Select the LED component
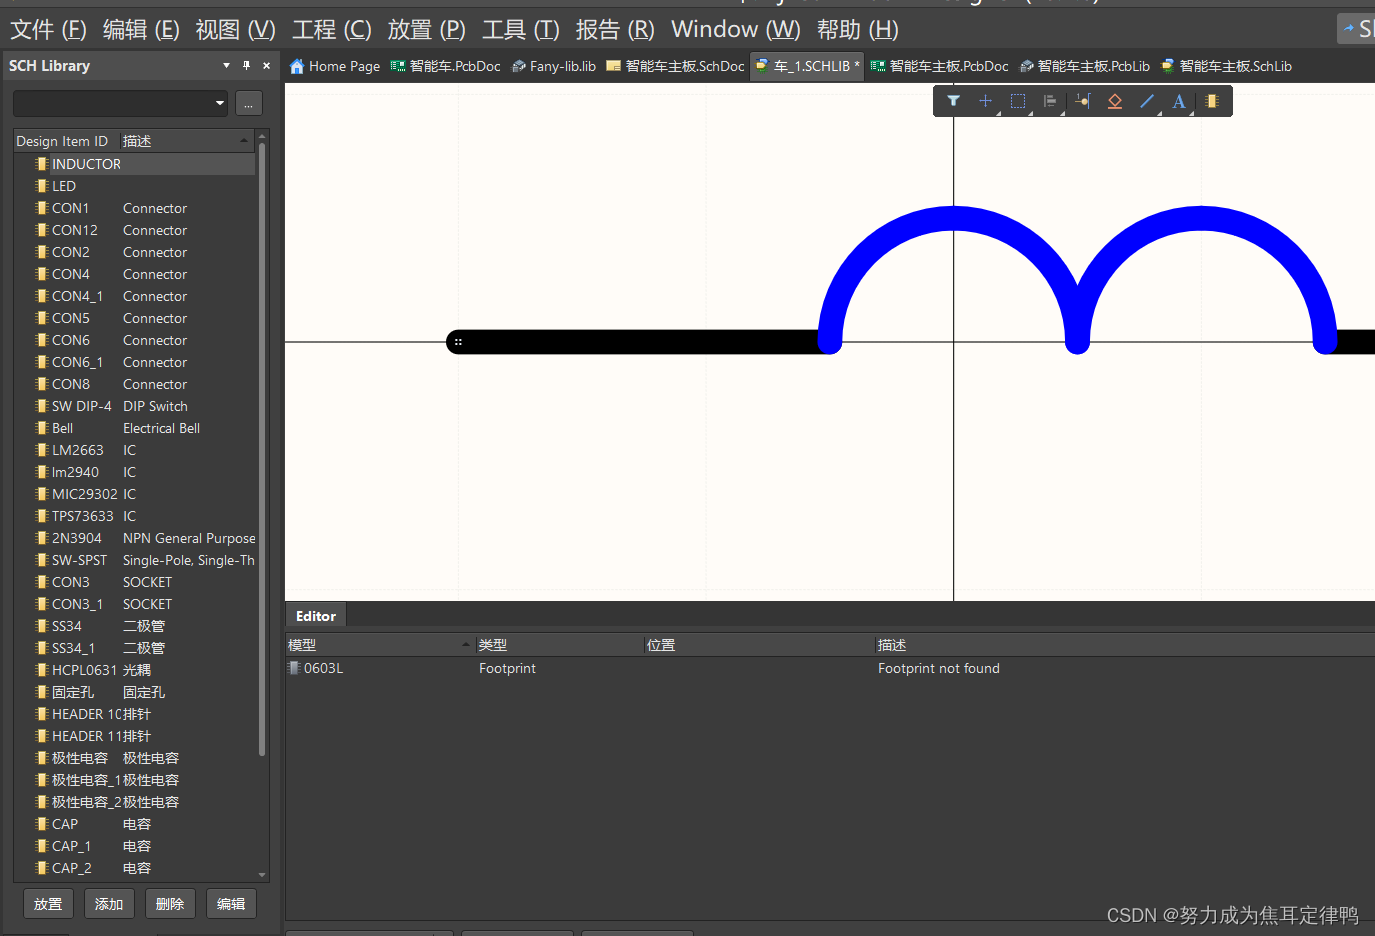 point(135,186)
